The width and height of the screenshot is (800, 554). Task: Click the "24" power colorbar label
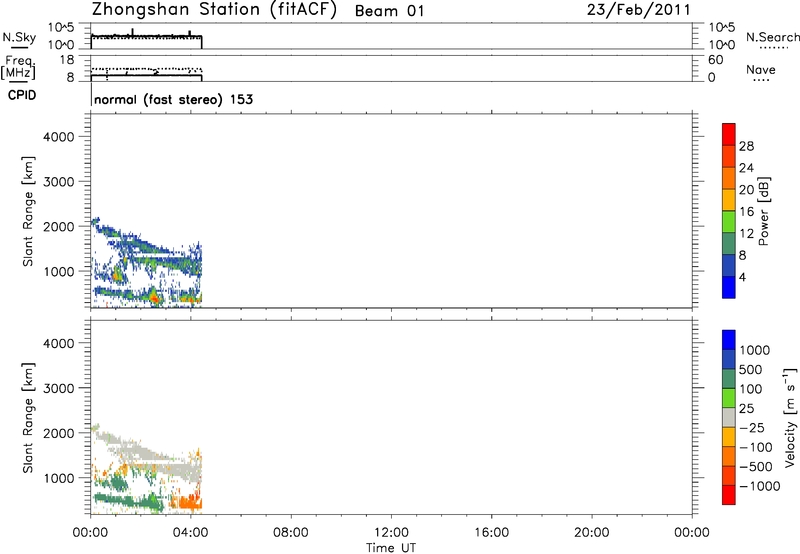coord(746,168)
